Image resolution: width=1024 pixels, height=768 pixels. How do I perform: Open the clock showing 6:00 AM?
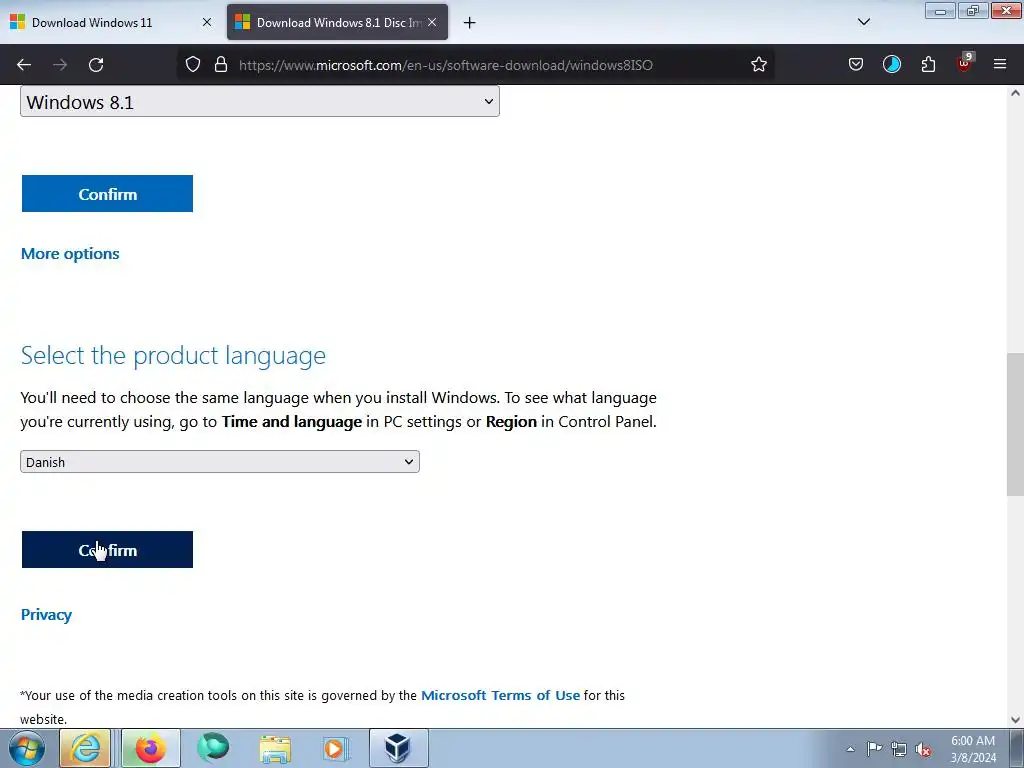click(973, 749)
